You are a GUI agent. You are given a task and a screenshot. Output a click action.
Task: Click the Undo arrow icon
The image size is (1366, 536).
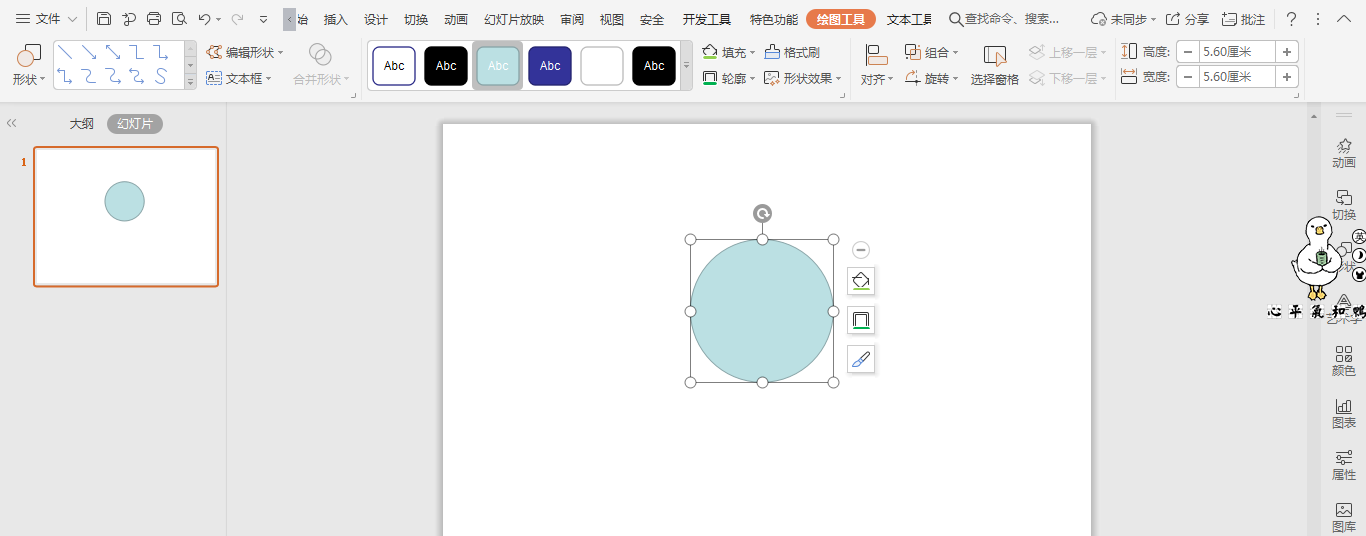204,19
